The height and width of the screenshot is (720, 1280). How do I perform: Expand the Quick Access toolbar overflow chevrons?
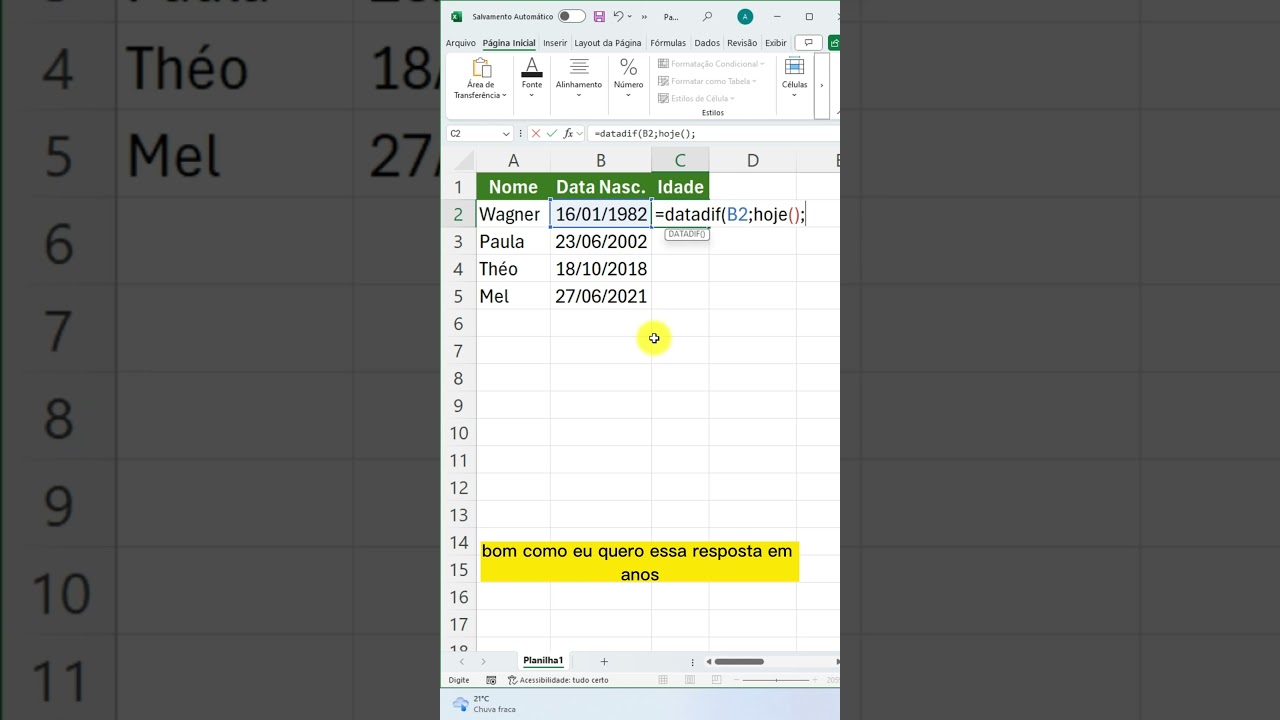[x=644, y=17]
